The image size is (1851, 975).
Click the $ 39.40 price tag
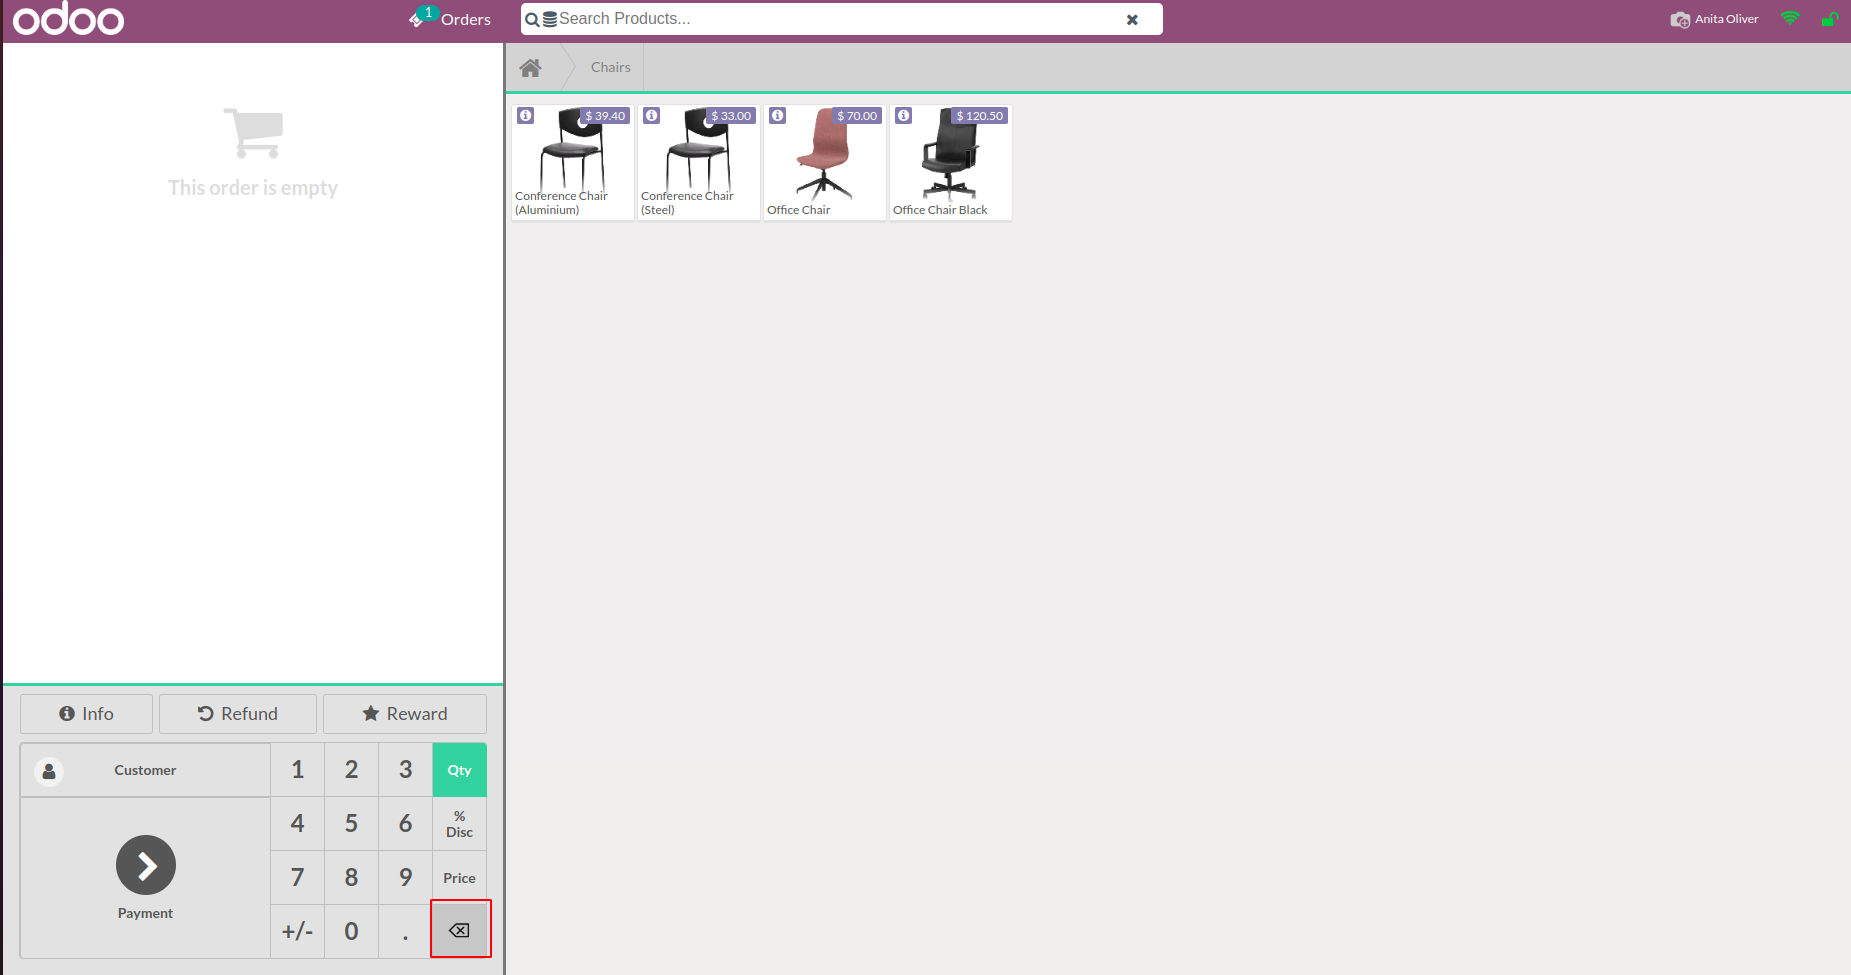pos(605,116)
